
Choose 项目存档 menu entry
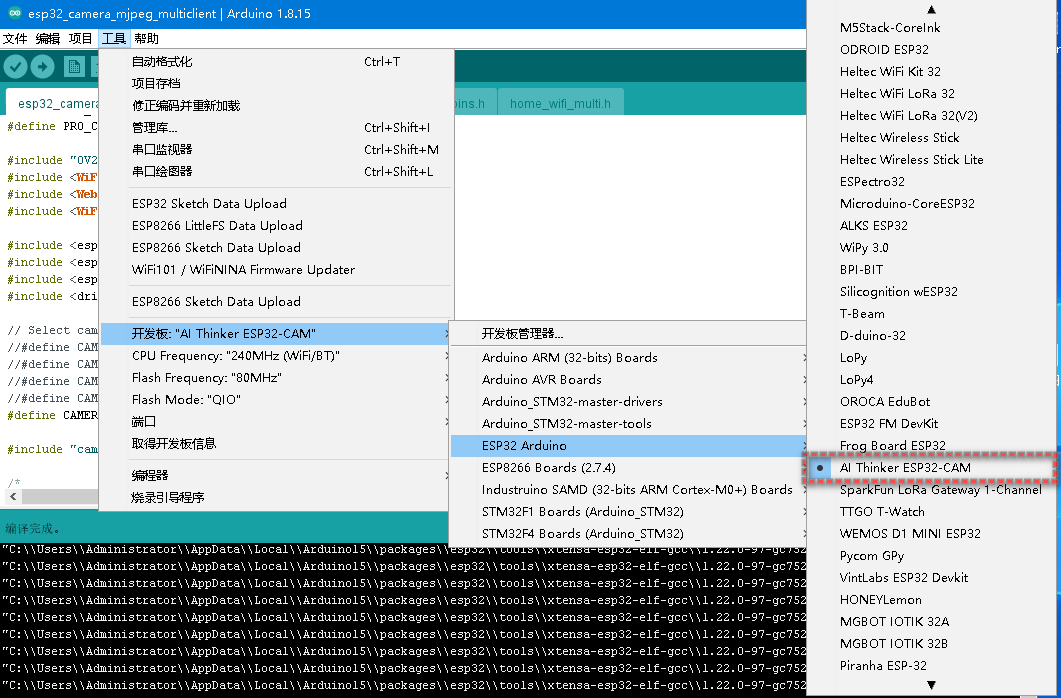pyautogui.click(x=275, y=83)
